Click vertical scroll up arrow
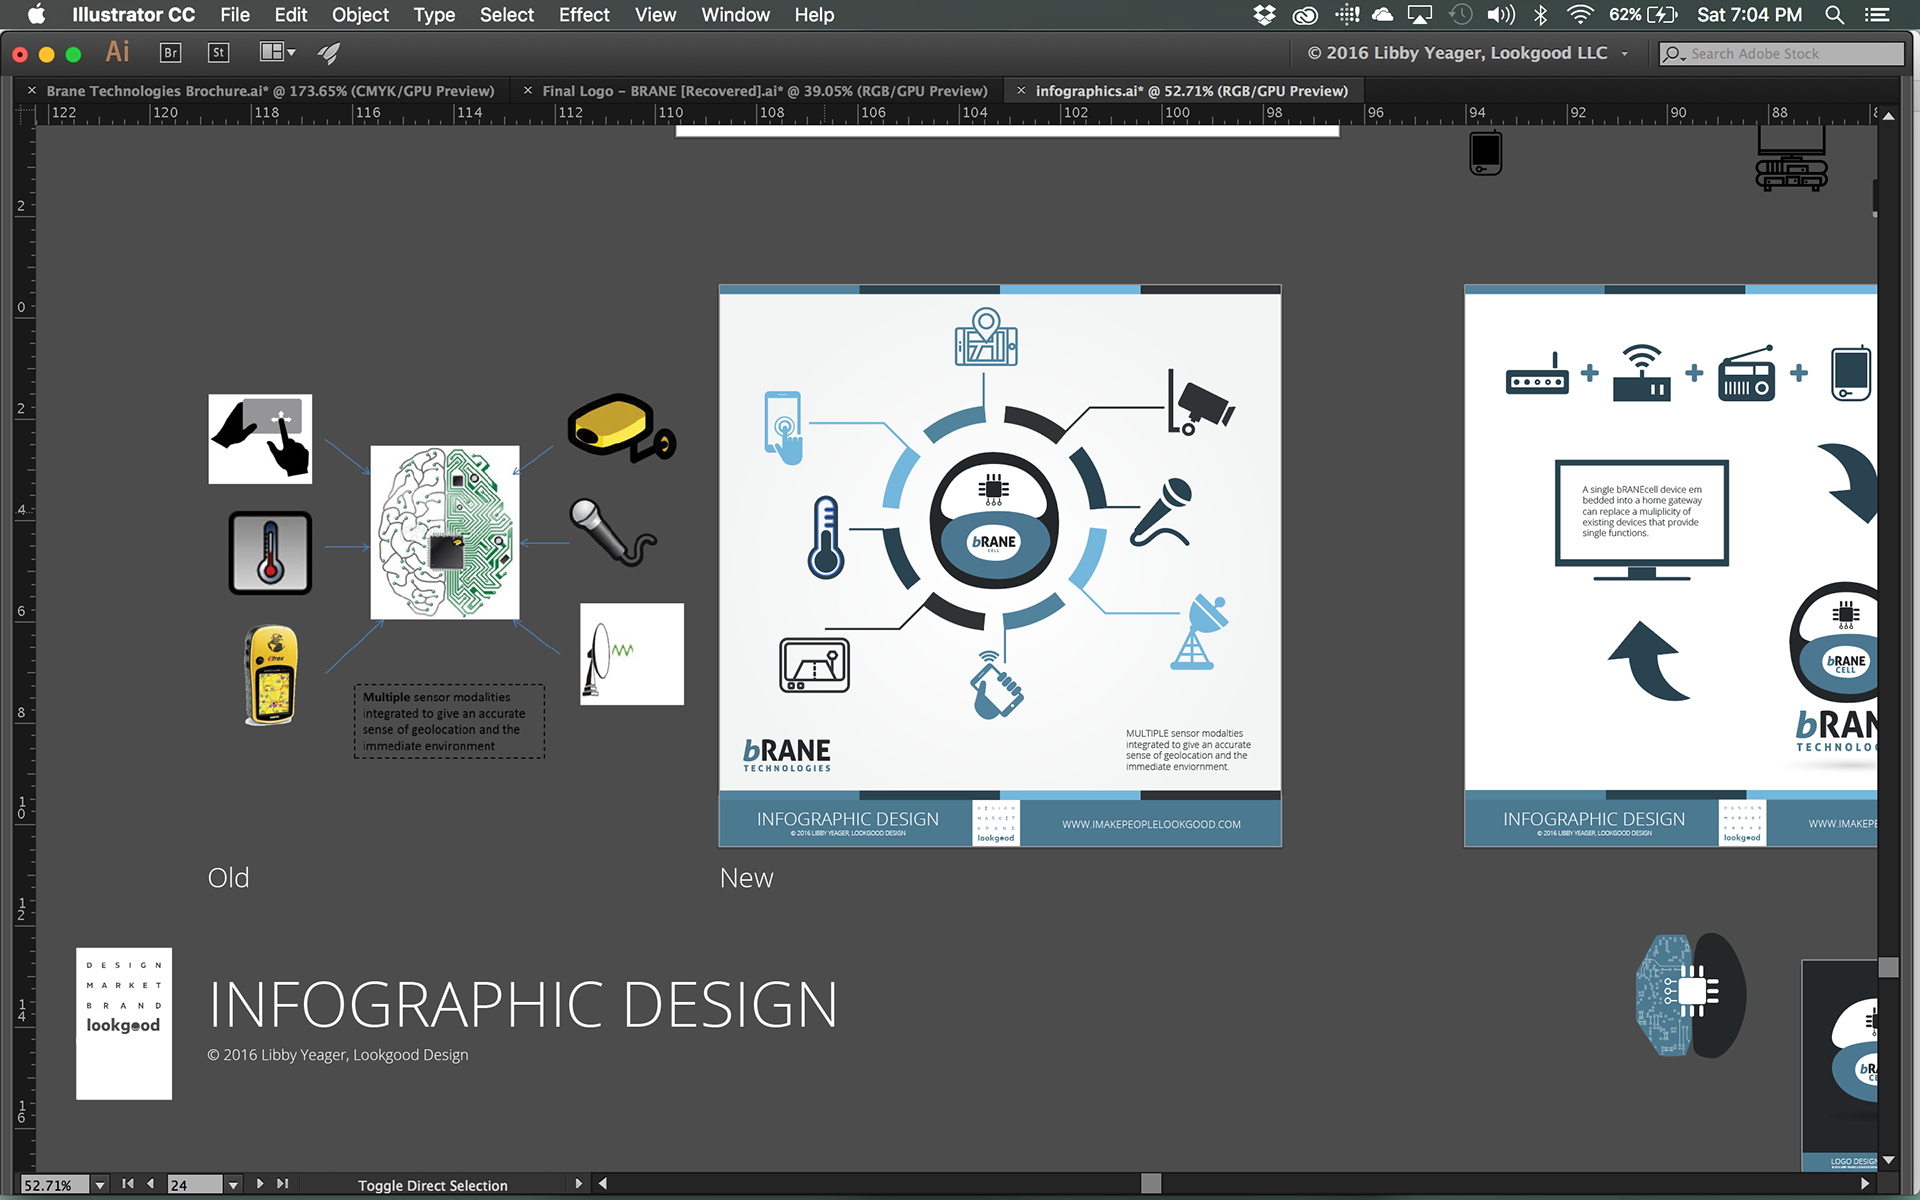 (x=1888, y=116)
